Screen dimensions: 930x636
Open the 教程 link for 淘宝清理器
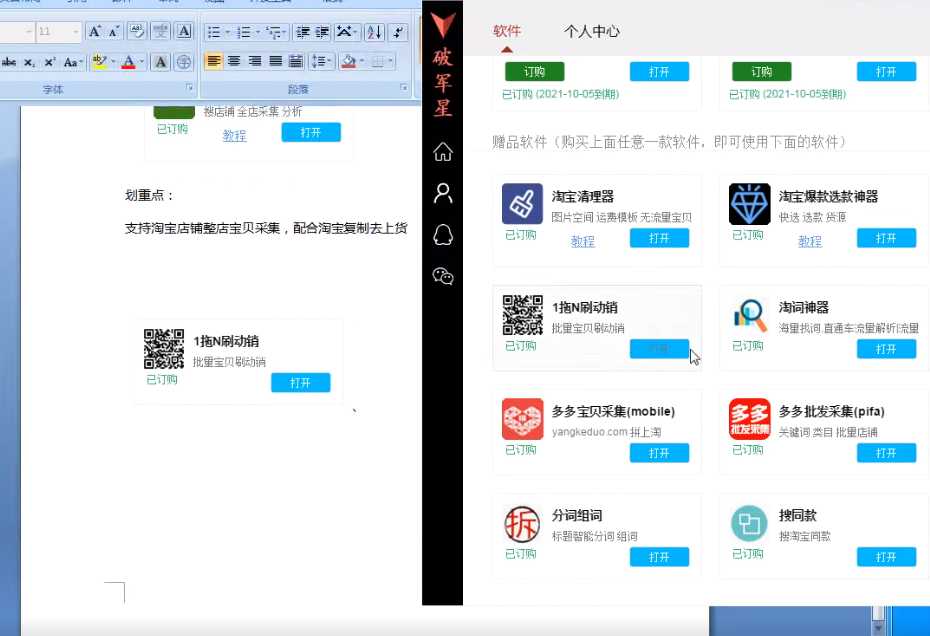point(582,241)
